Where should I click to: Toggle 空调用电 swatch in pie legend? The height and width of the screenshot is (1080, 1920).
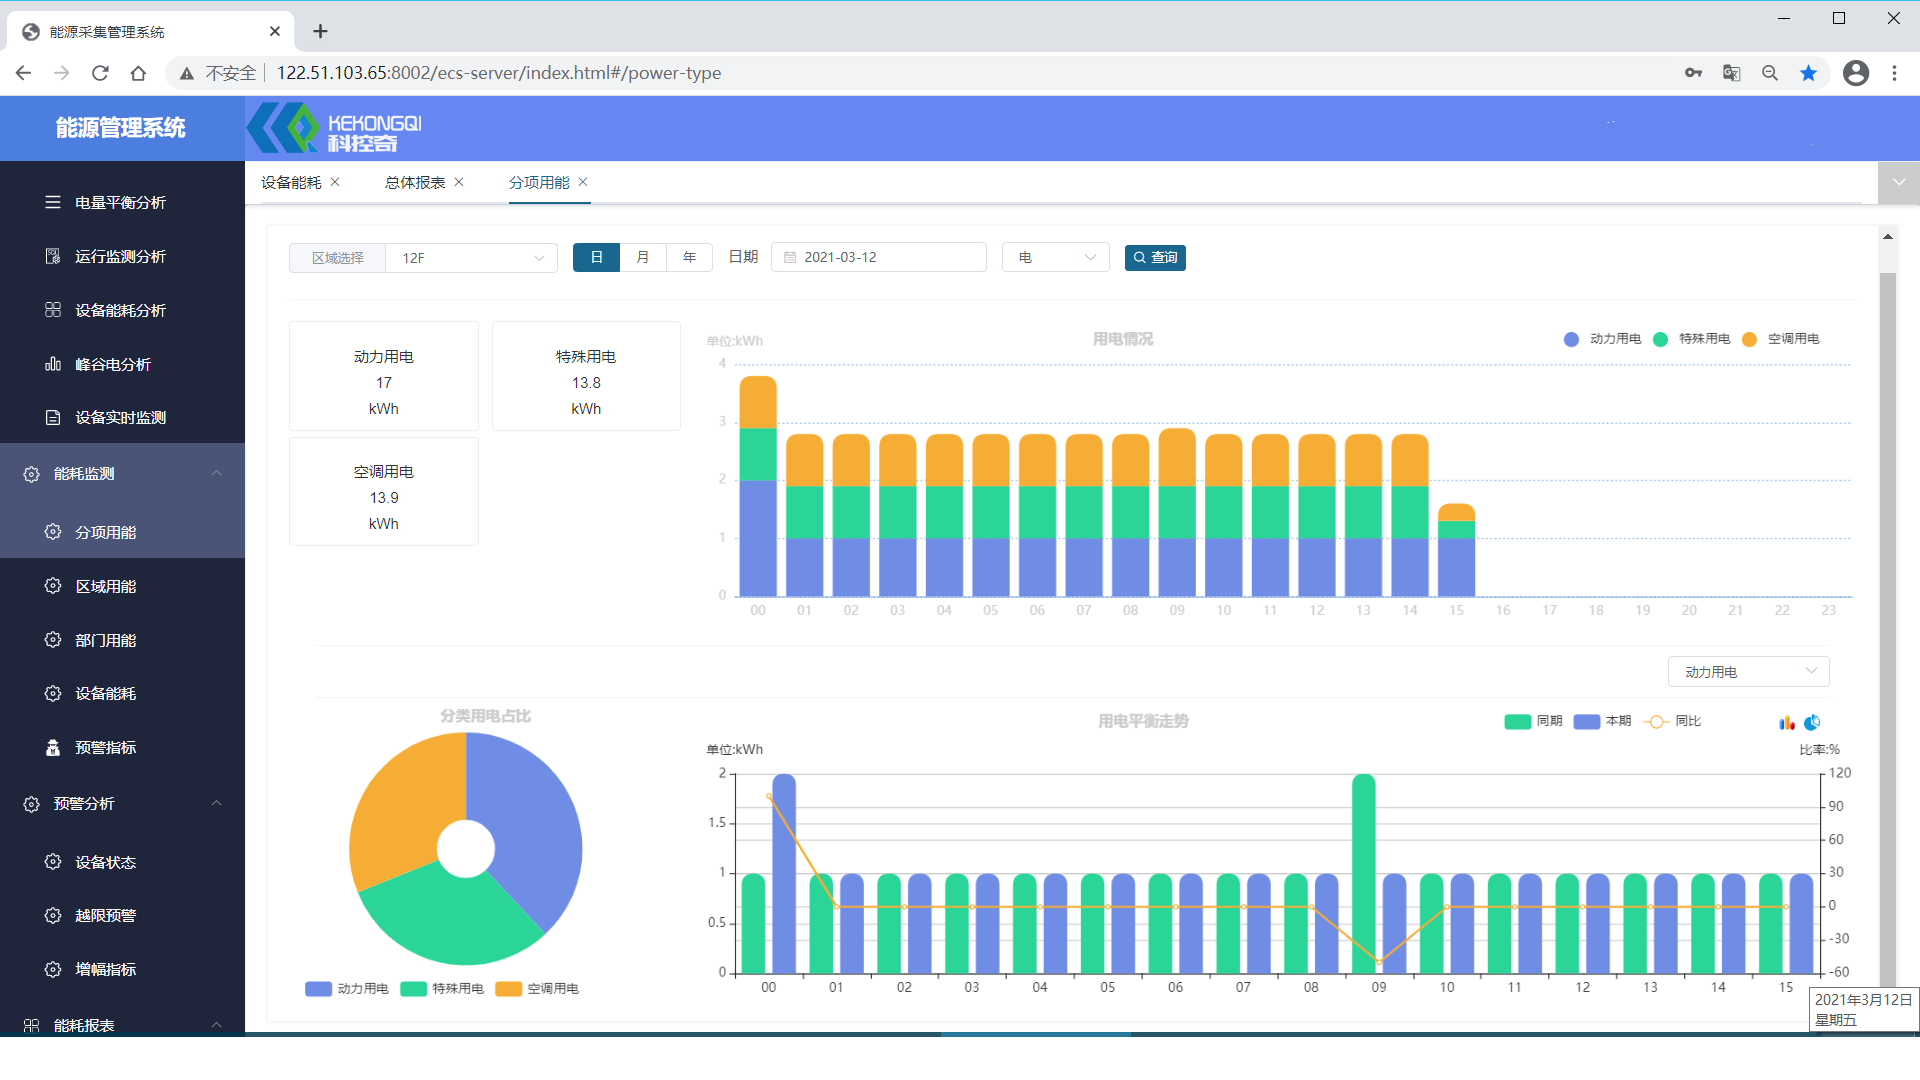[508, 989]
